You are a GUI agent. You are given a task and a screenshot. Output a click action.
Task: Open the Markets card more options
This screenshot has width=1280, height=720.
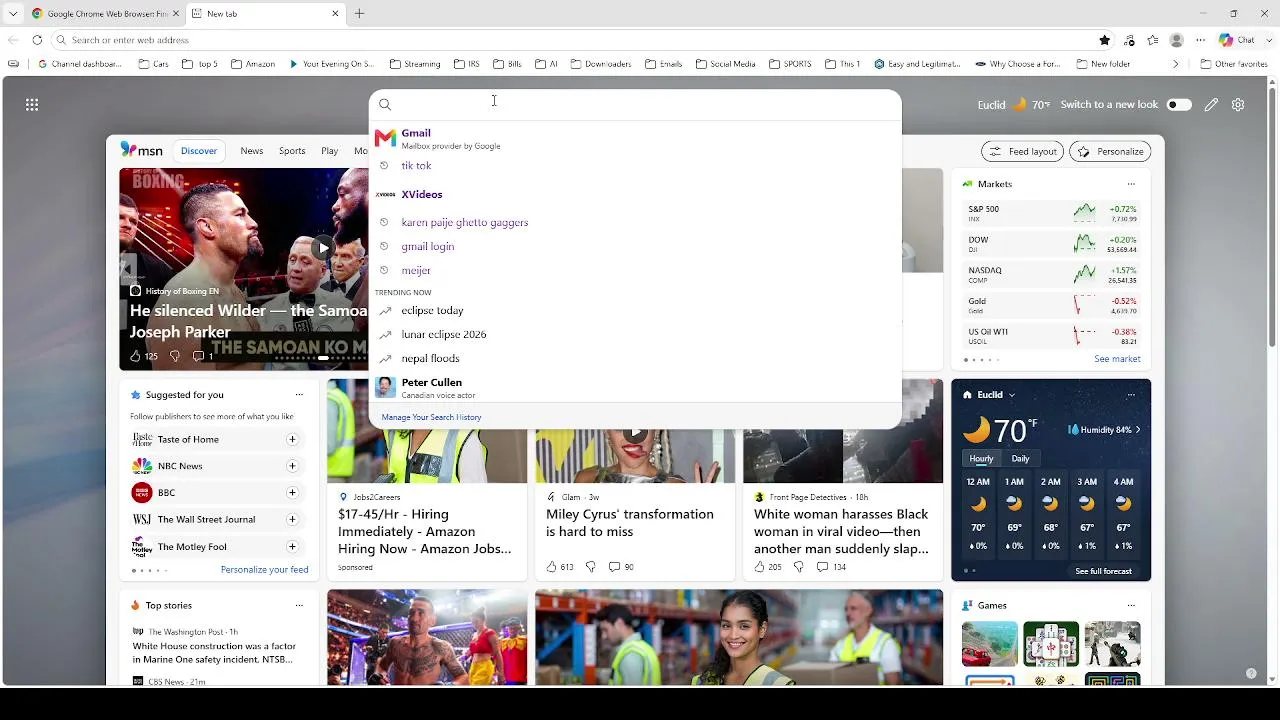click(x=1131, y=184)
